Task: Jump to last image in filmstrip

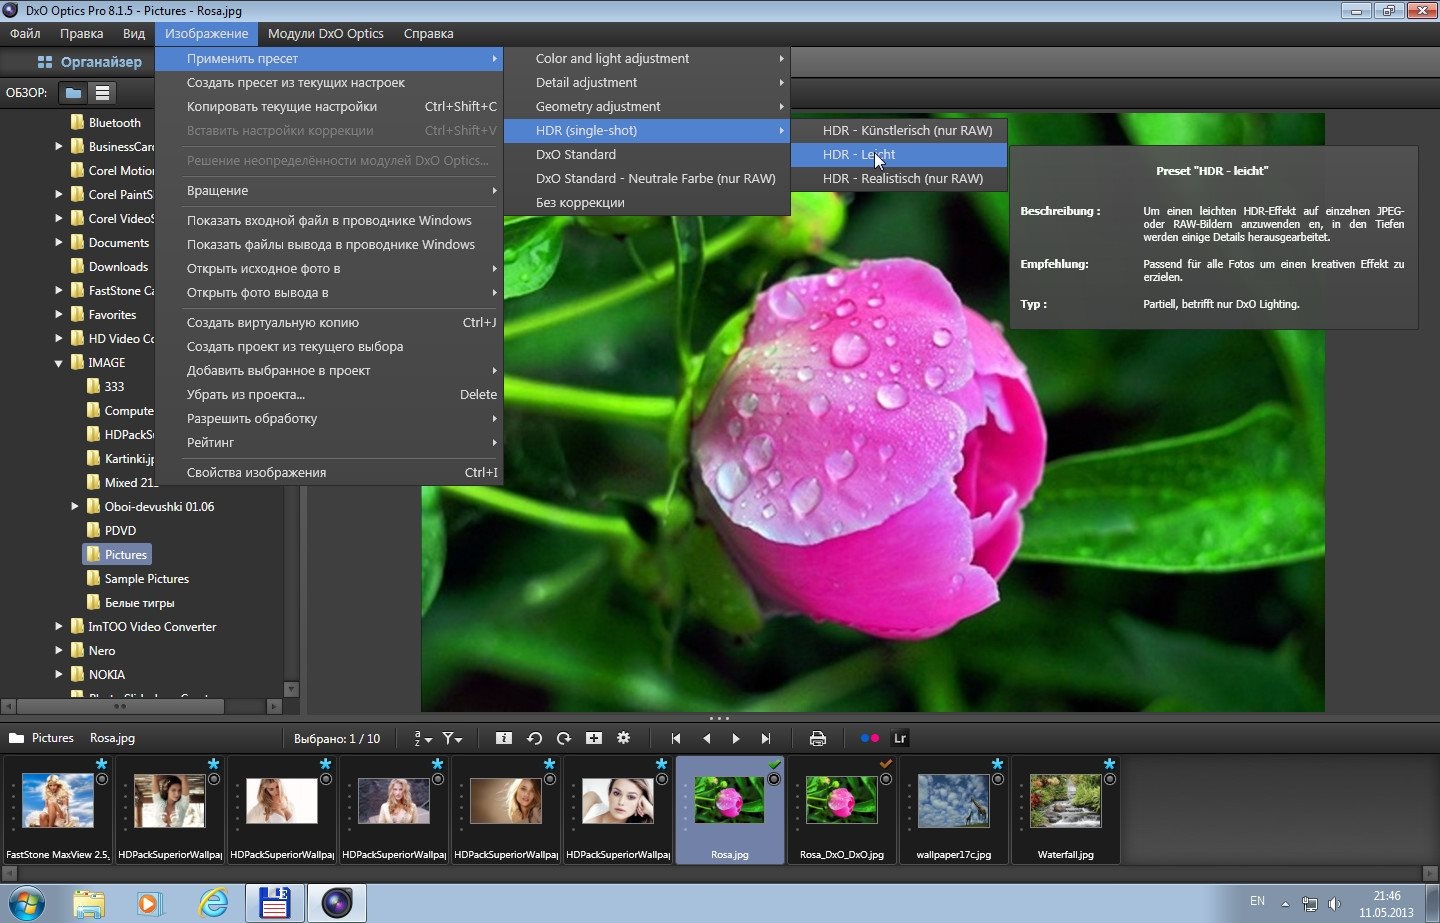Action: (766, 738)
